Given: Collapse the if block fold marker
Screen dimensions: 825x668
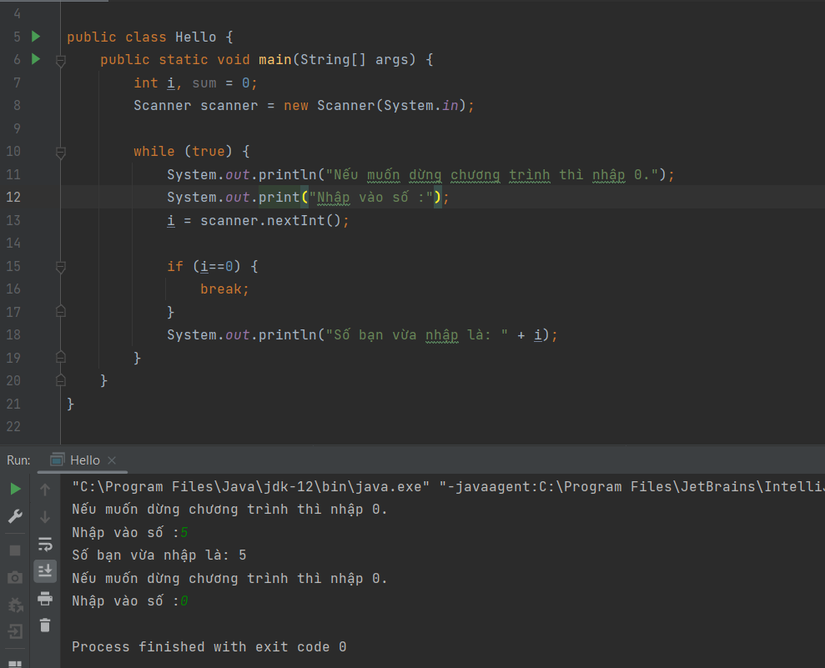Looking at the screenshot, I should click(61, 267).
